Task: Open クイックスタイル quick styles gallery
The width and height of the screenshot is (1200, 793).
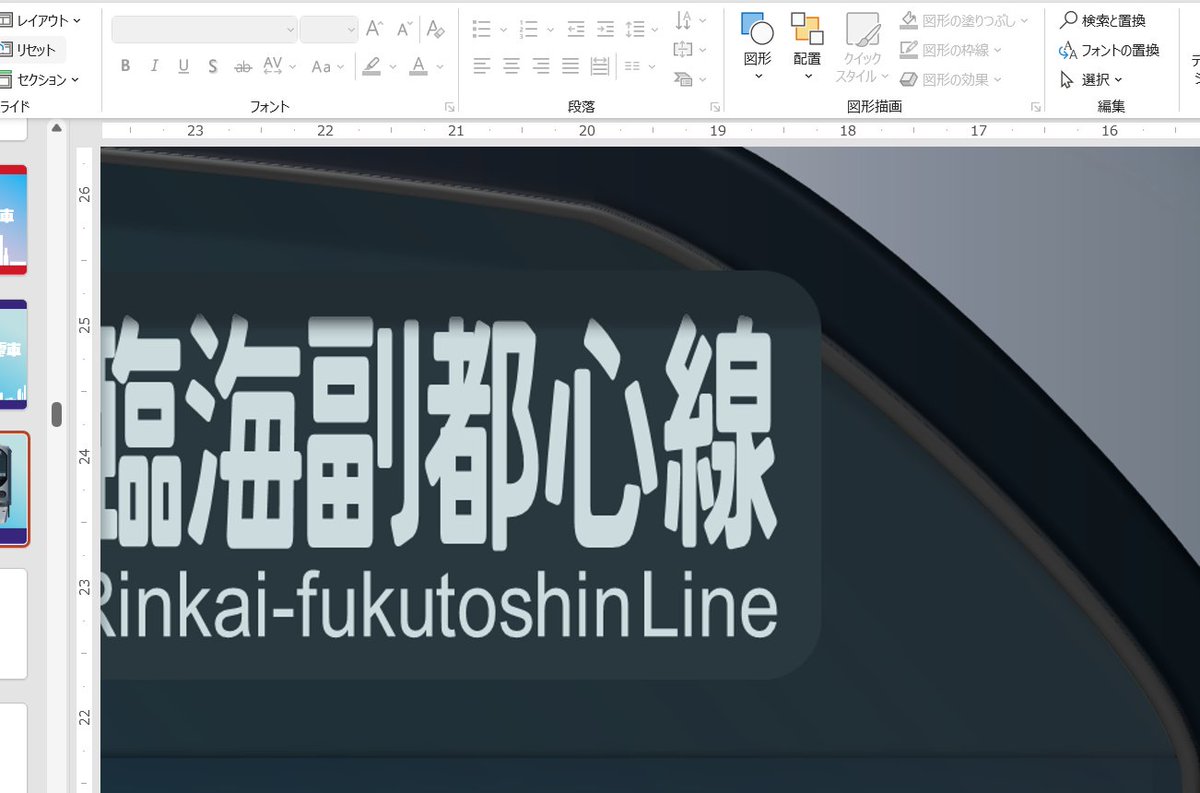Action: pos(862,48)
